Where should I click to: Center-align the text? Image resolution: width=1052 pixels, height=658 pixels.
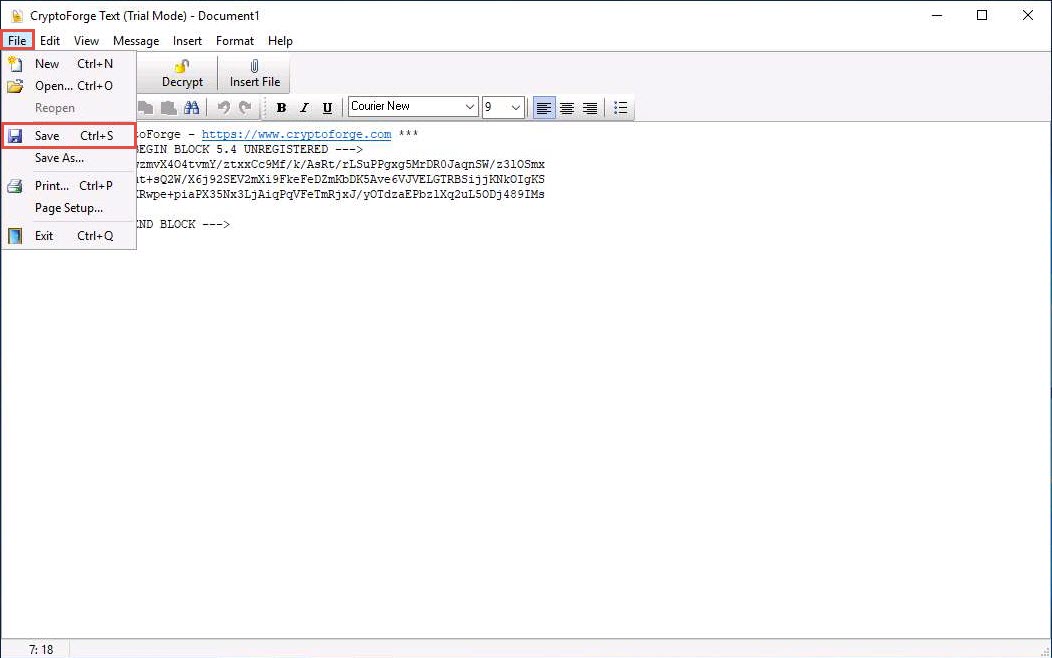pyautogui.click(x=567, y=108)
